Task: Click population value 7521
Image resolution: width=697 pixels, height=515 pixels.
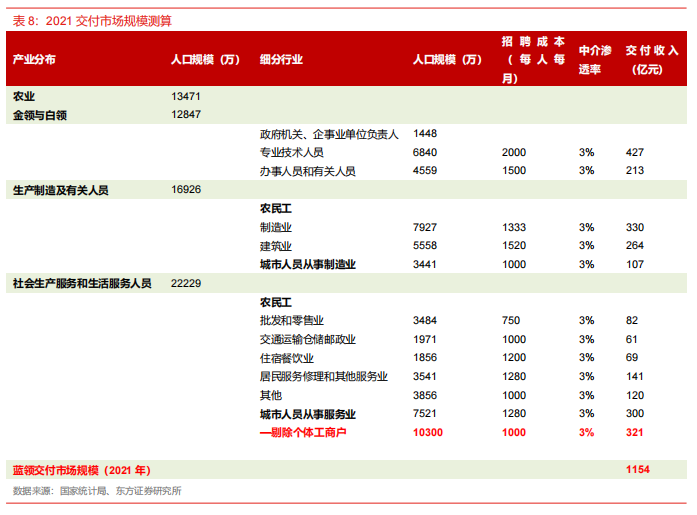Action: click(x=425, y=414)
